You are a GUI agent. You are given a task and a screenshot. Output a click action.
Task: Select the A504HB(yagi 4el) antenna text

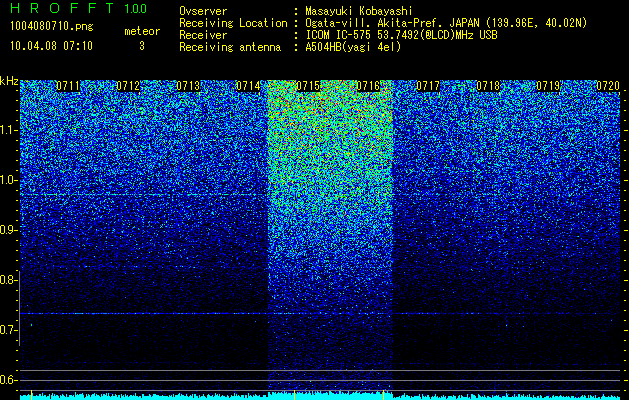click(353, 47)
